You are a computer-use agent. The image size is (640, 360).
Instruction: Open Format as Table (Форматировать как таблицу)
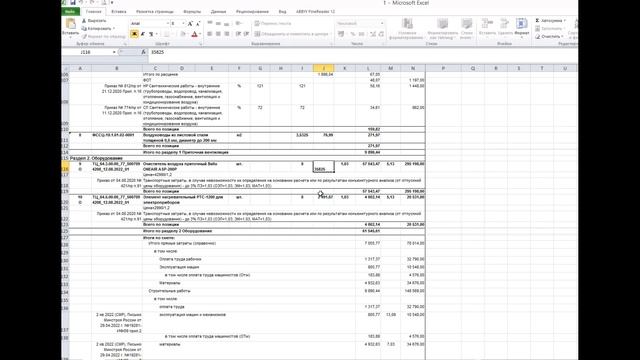(x=442, y=29)
